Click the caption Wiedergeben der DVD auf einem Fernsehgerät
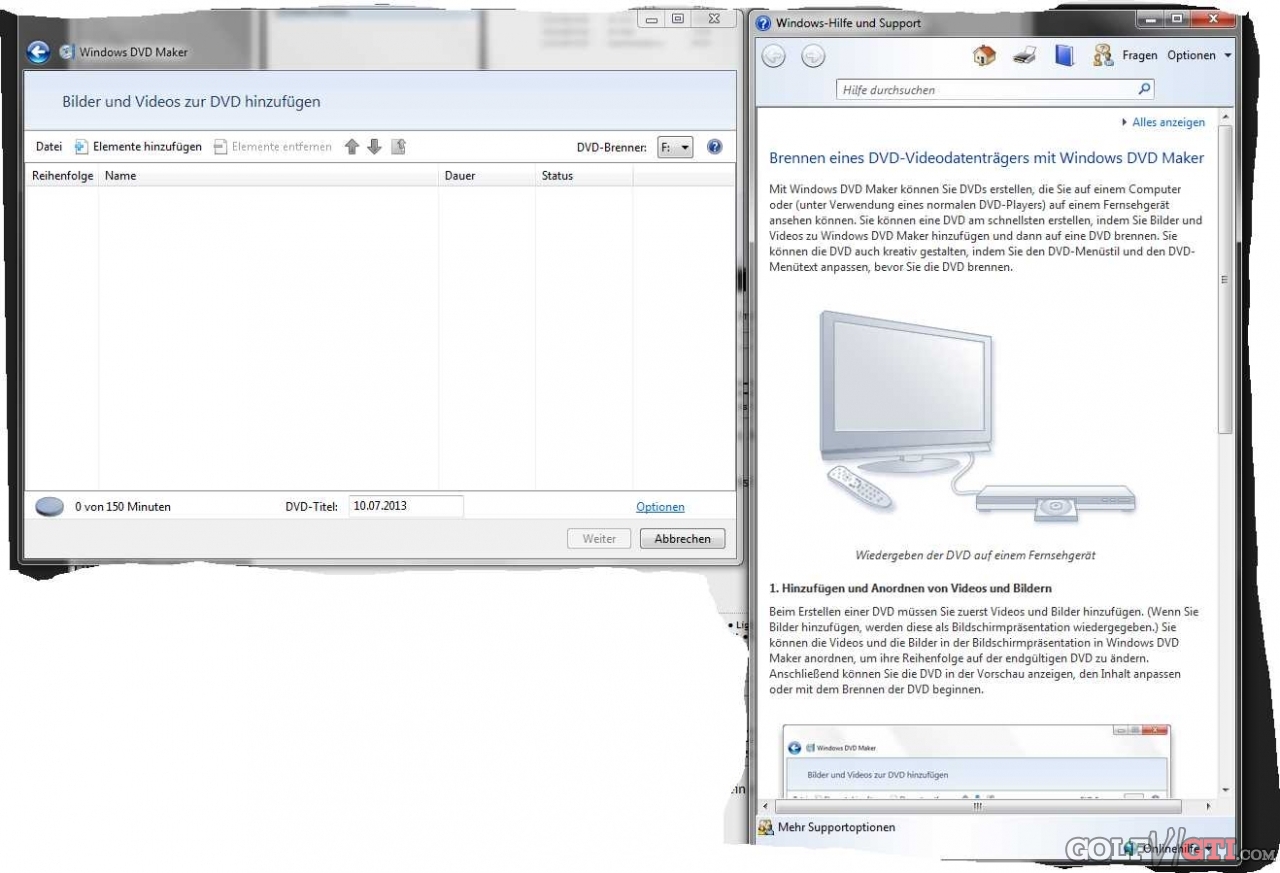The height and width of the screenshot is (873, 1280). click(x=976, y=555)
